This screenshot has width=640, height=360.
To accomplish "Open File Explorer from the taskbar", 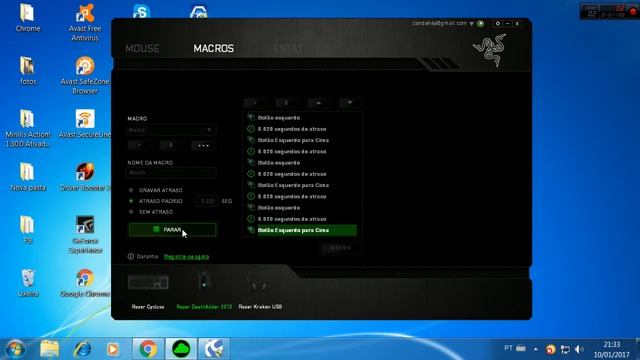I will [49, 349].
